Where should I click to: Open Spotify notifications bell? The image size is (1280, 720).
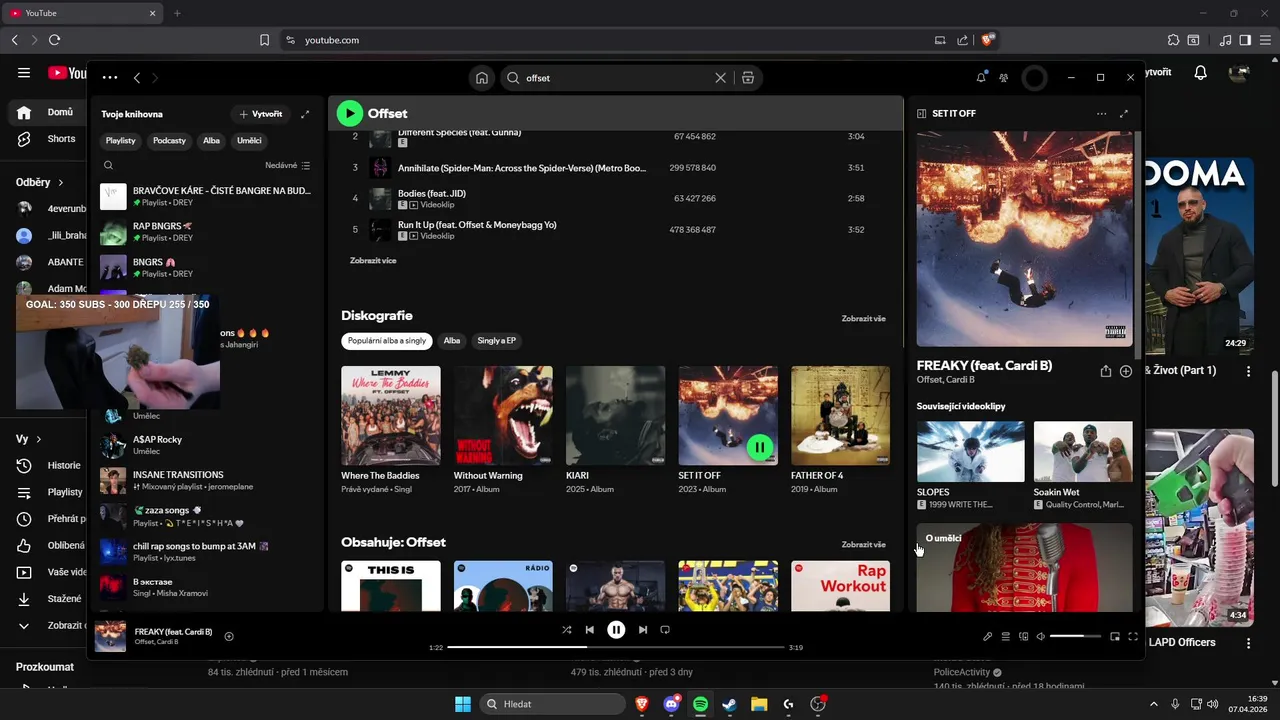(x=981, y=78)
